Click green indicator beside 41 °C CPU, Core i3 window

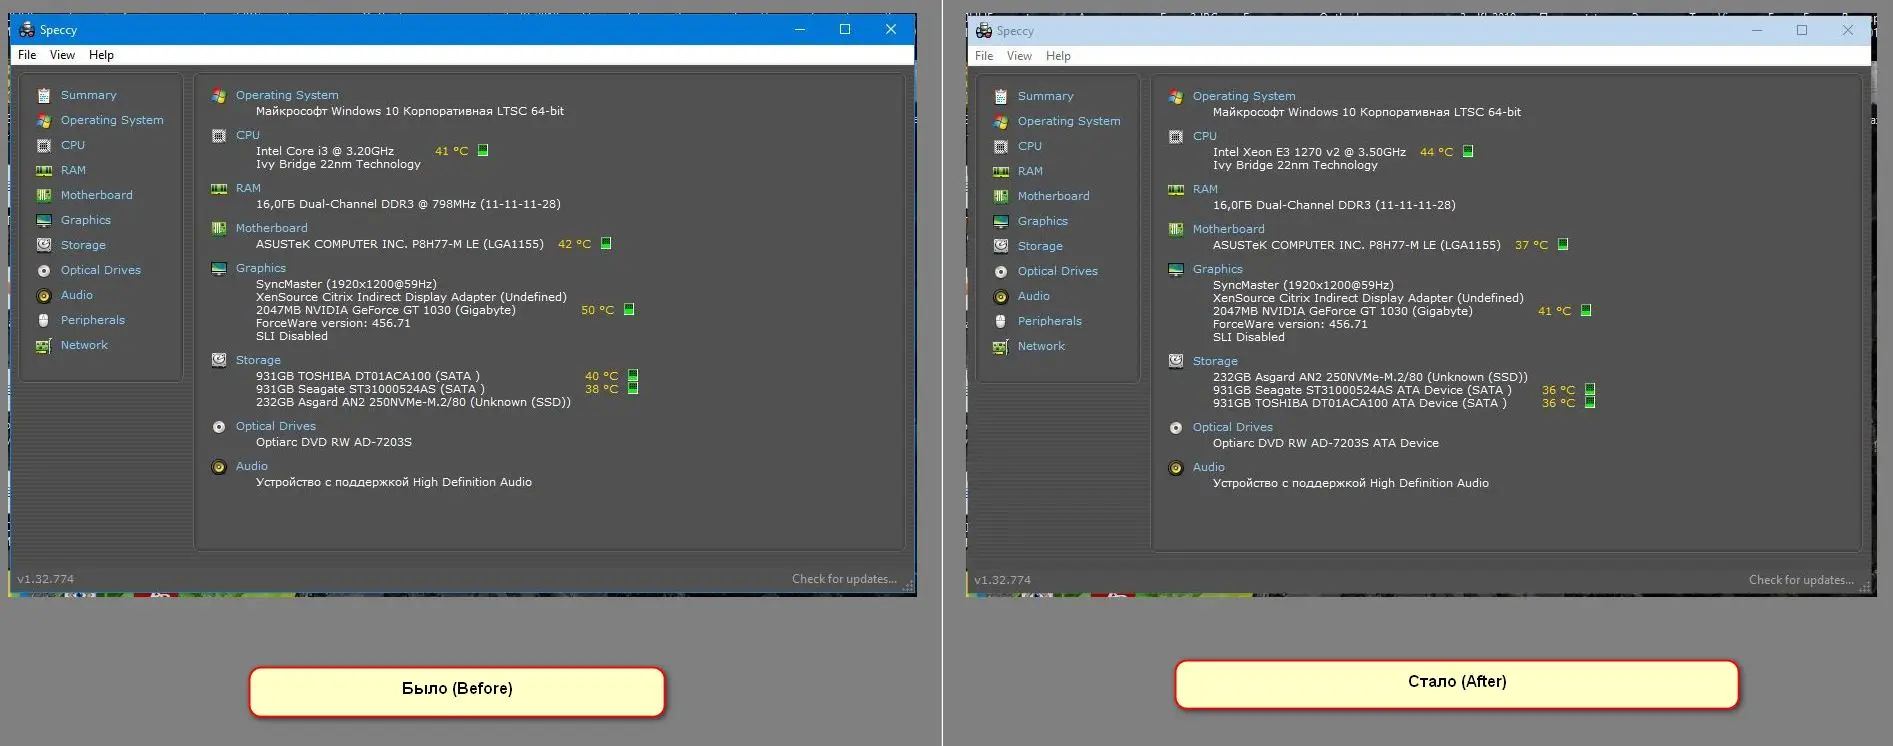[483, 151]
